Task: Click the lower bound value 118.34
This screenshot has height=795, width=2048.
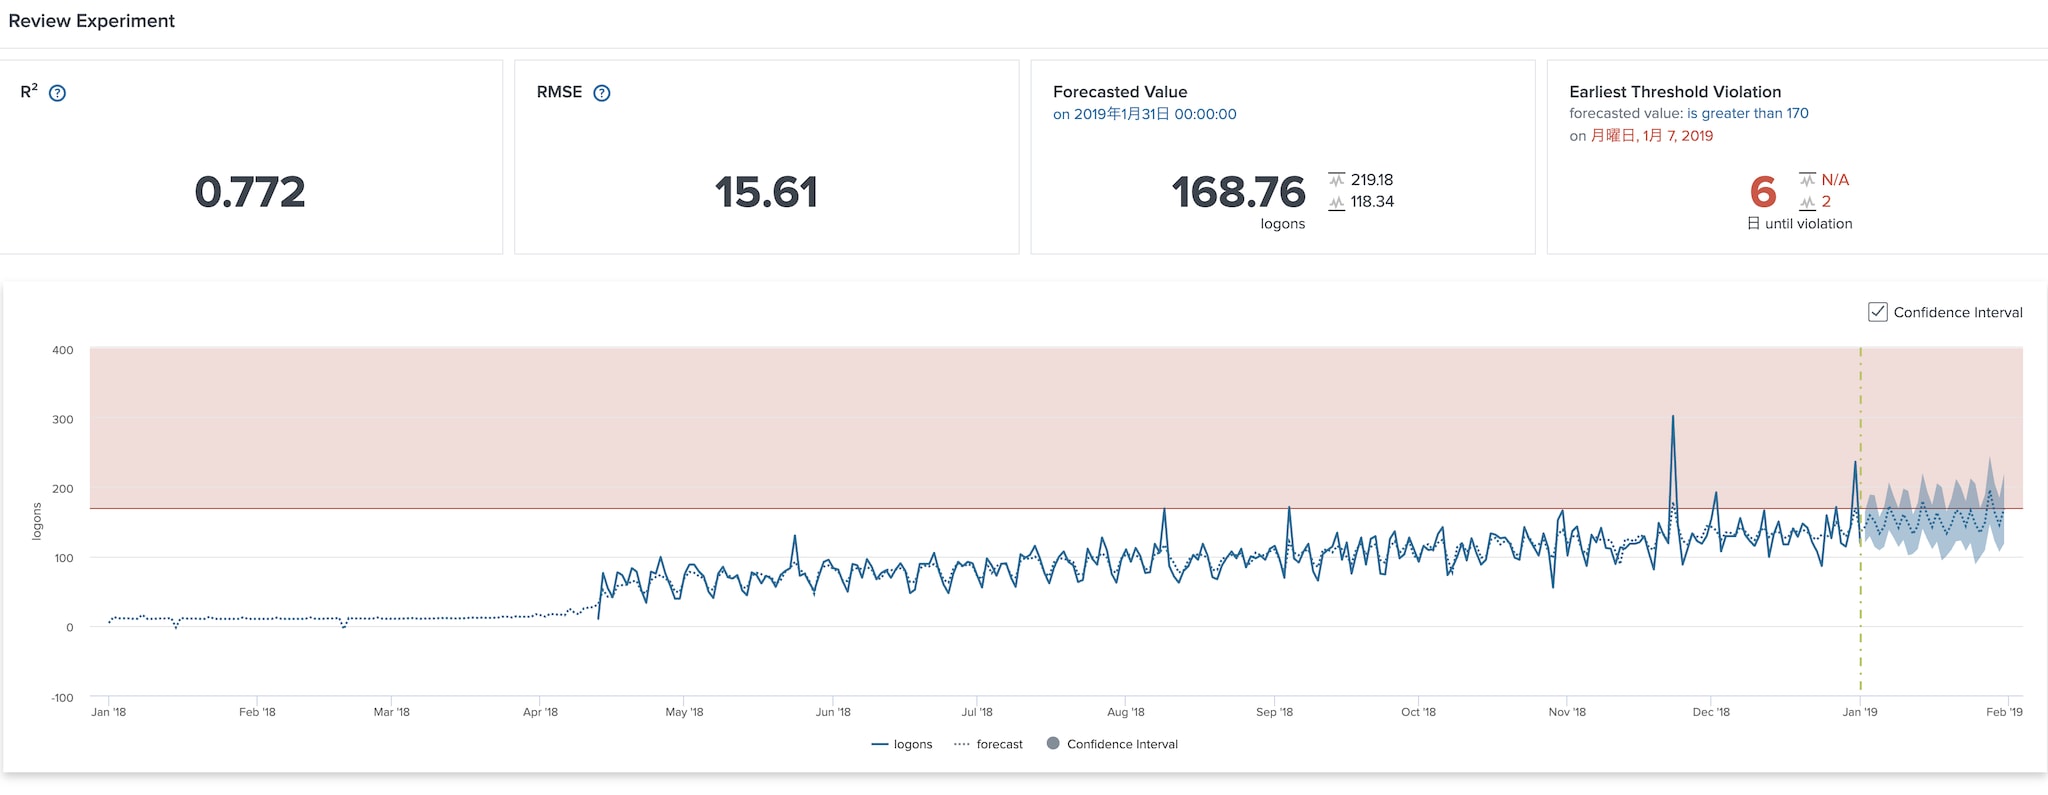Action: 1372,202
